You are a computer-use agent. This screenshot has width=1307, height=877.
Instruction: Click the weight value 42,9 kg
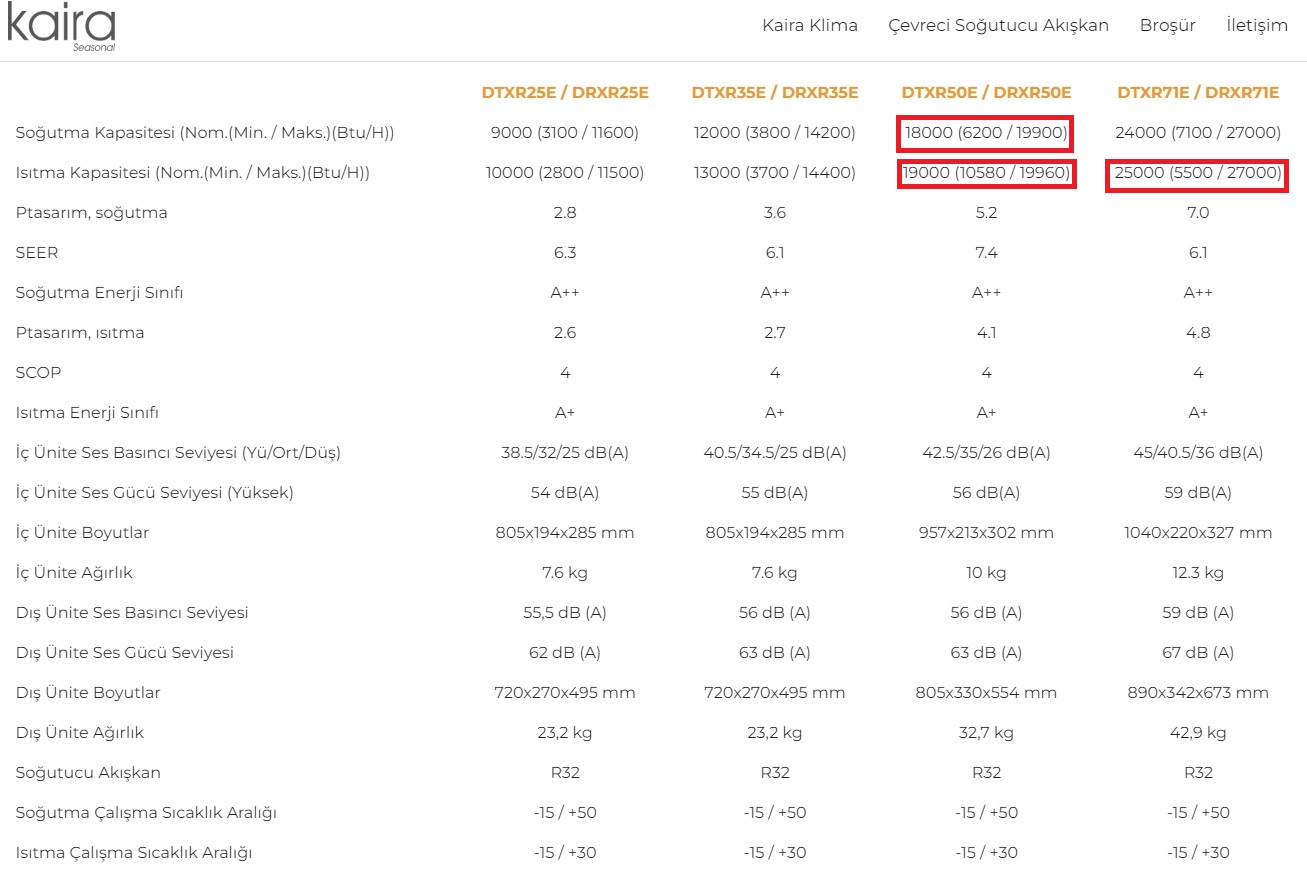[1198, 733]
